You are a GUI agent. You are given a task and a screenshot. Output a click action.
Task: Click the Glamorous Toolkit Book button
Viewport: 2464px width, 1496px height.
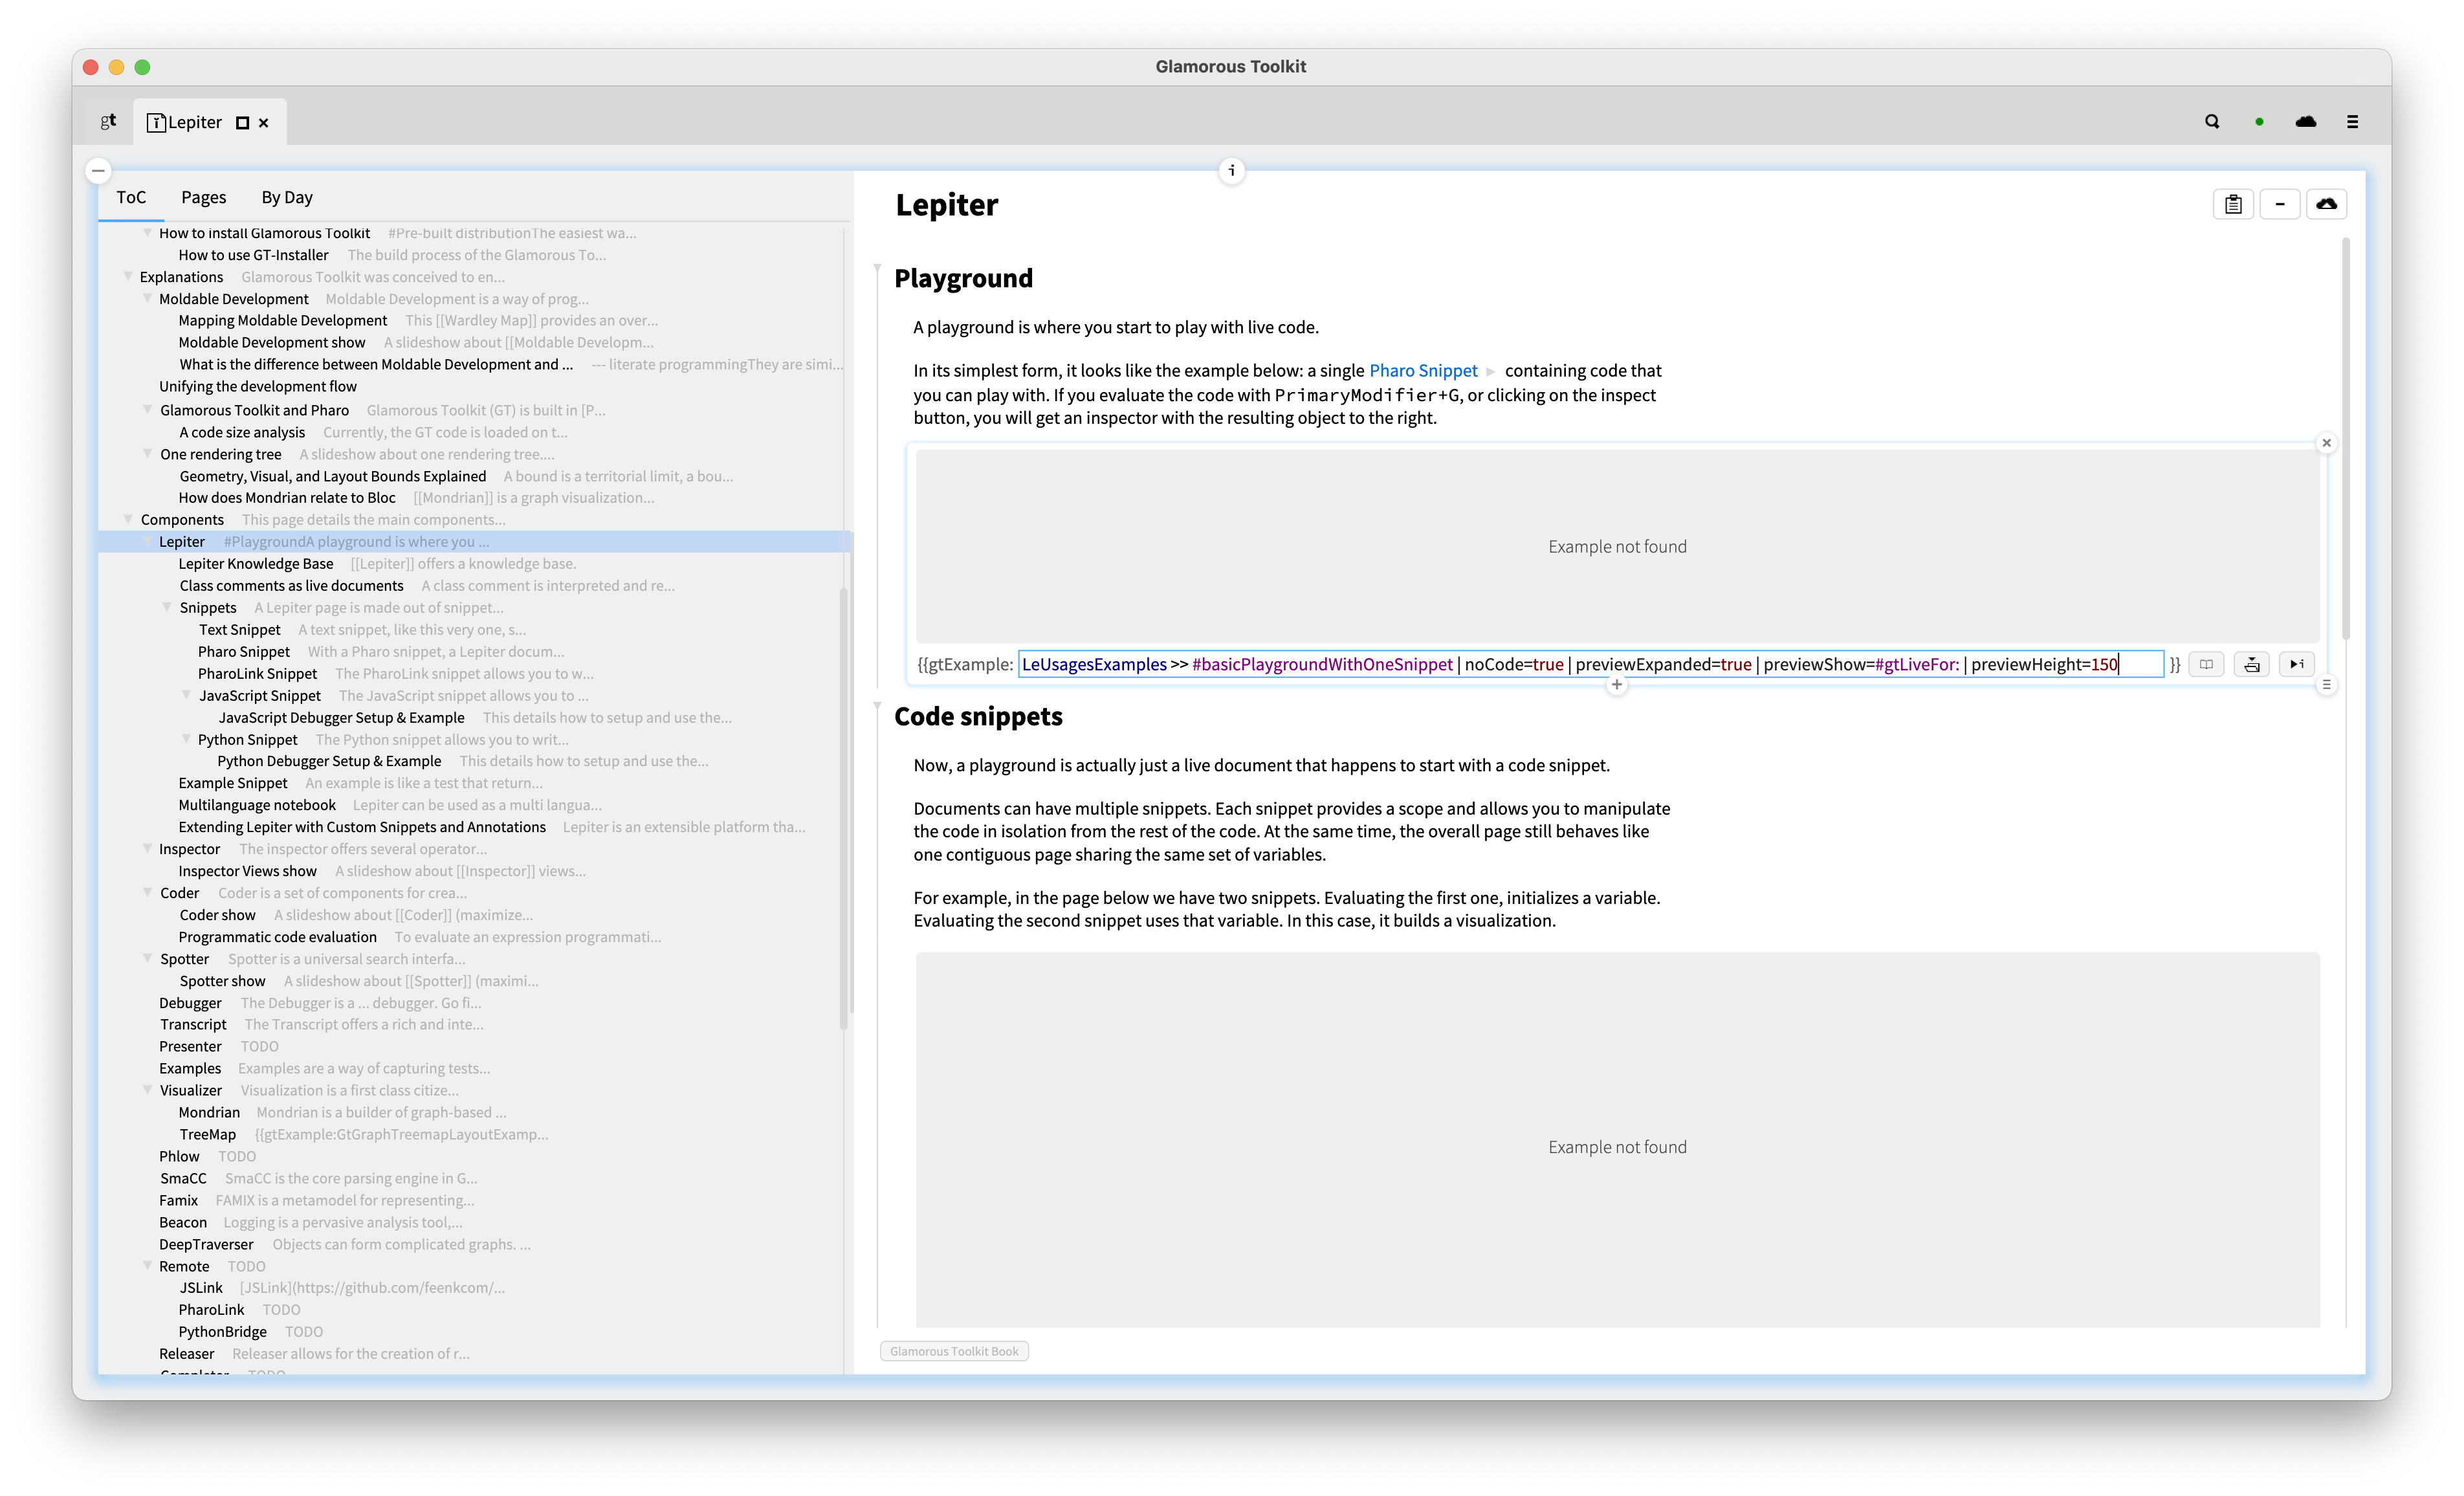click(x=954, y=1350)
